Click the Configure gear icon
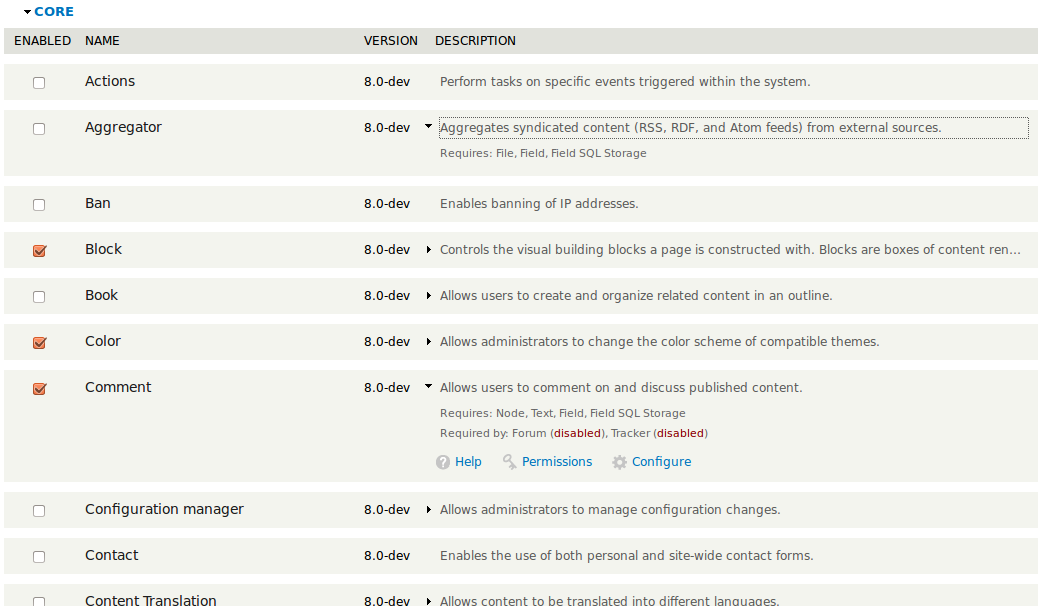 619,462
